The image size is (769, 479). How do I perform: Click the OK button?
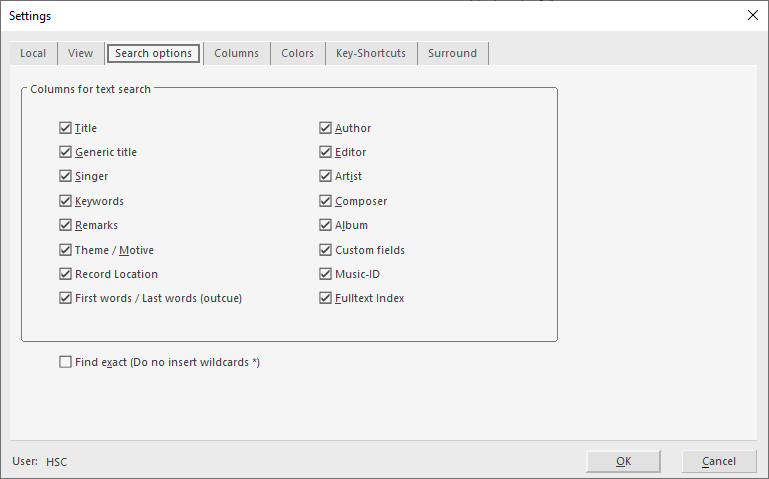623,461
